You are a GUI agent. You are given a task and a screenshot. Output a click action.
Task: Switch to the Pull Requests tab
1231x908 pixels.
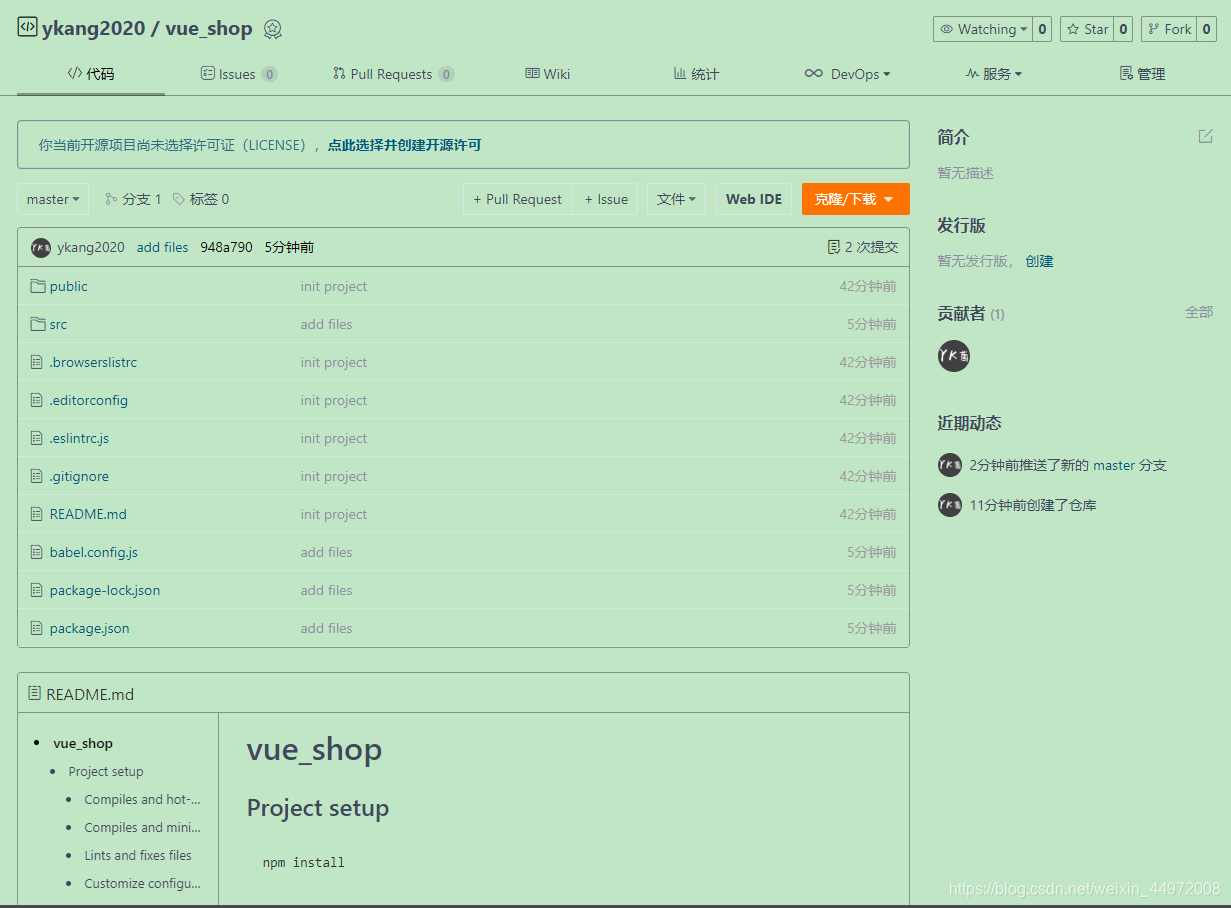[x=393, y=74]
